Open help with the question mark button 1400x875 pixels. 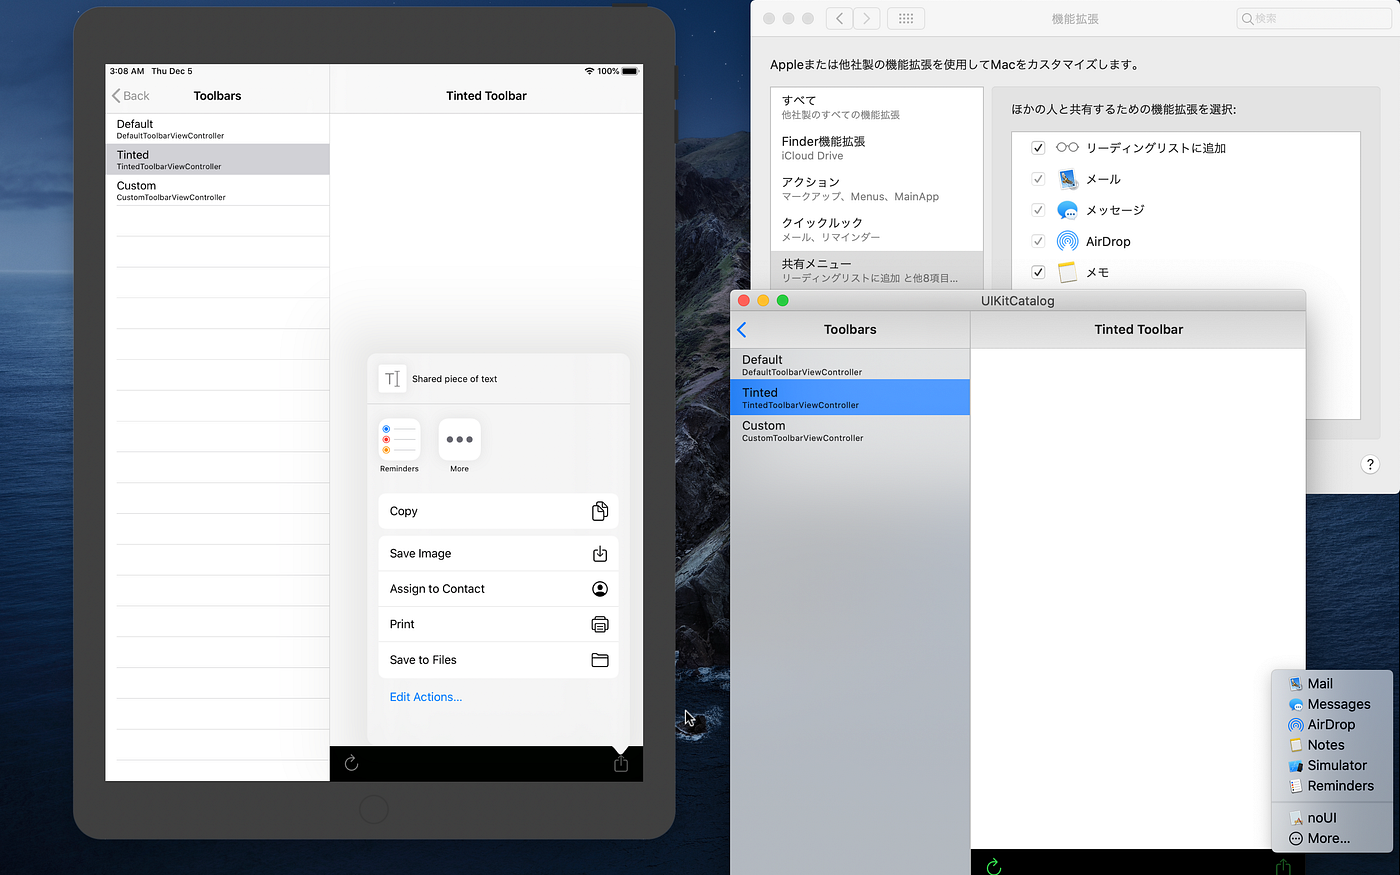click(x=1370, y=464)
